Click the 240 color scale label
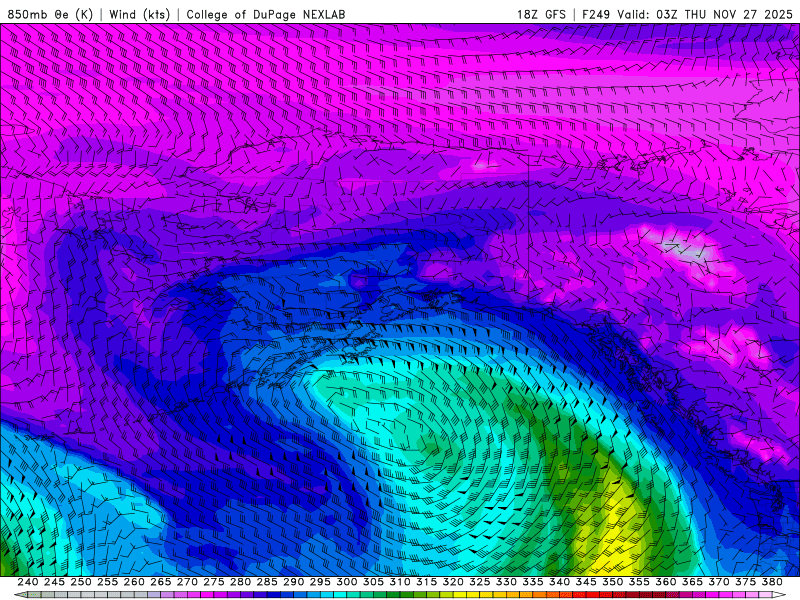This screenshot has width=800, height=600. [28, 582]
